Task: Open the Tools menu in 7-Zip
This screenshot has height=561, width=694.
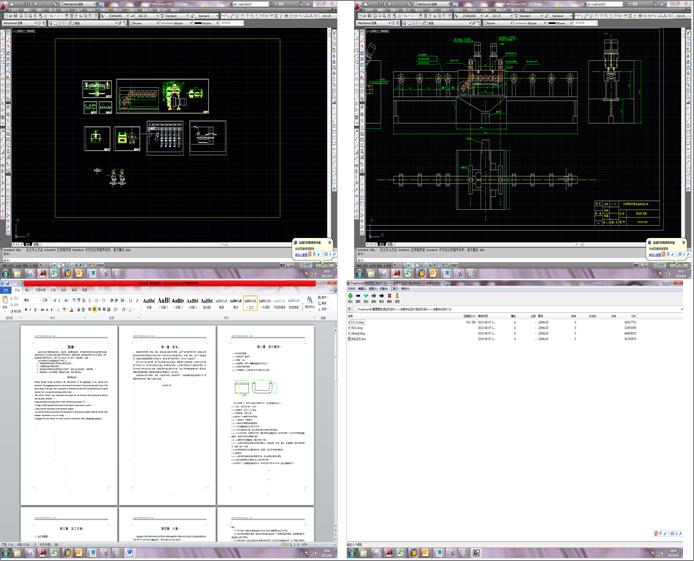Action: pyautogui.click(x=394, y=288)
